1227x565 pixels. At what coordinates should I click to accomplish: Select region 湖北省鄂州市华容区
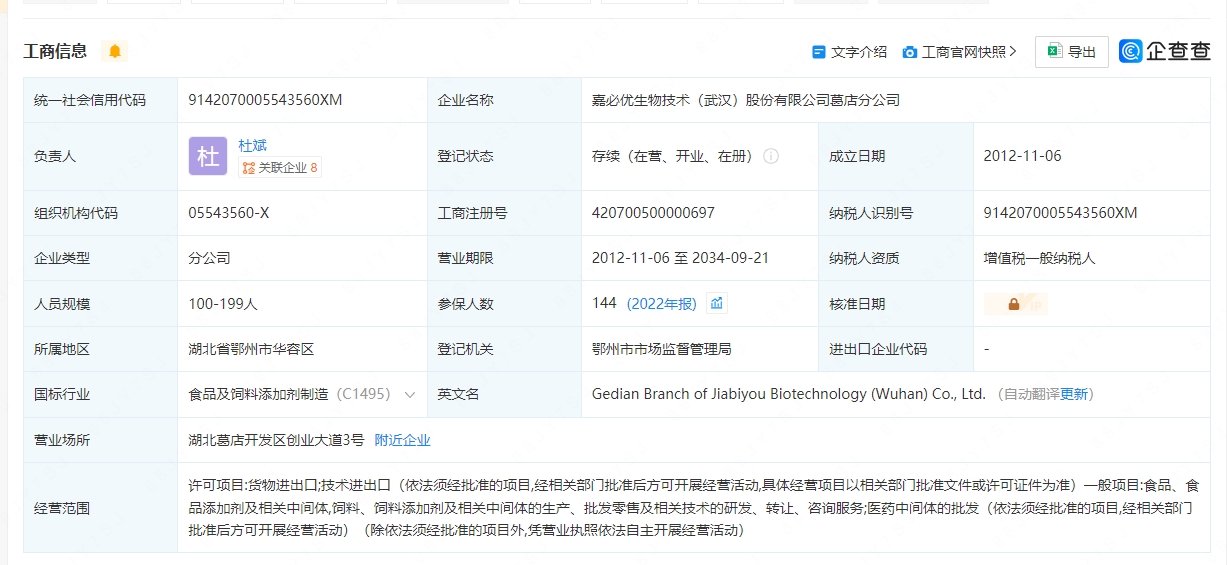252,350
